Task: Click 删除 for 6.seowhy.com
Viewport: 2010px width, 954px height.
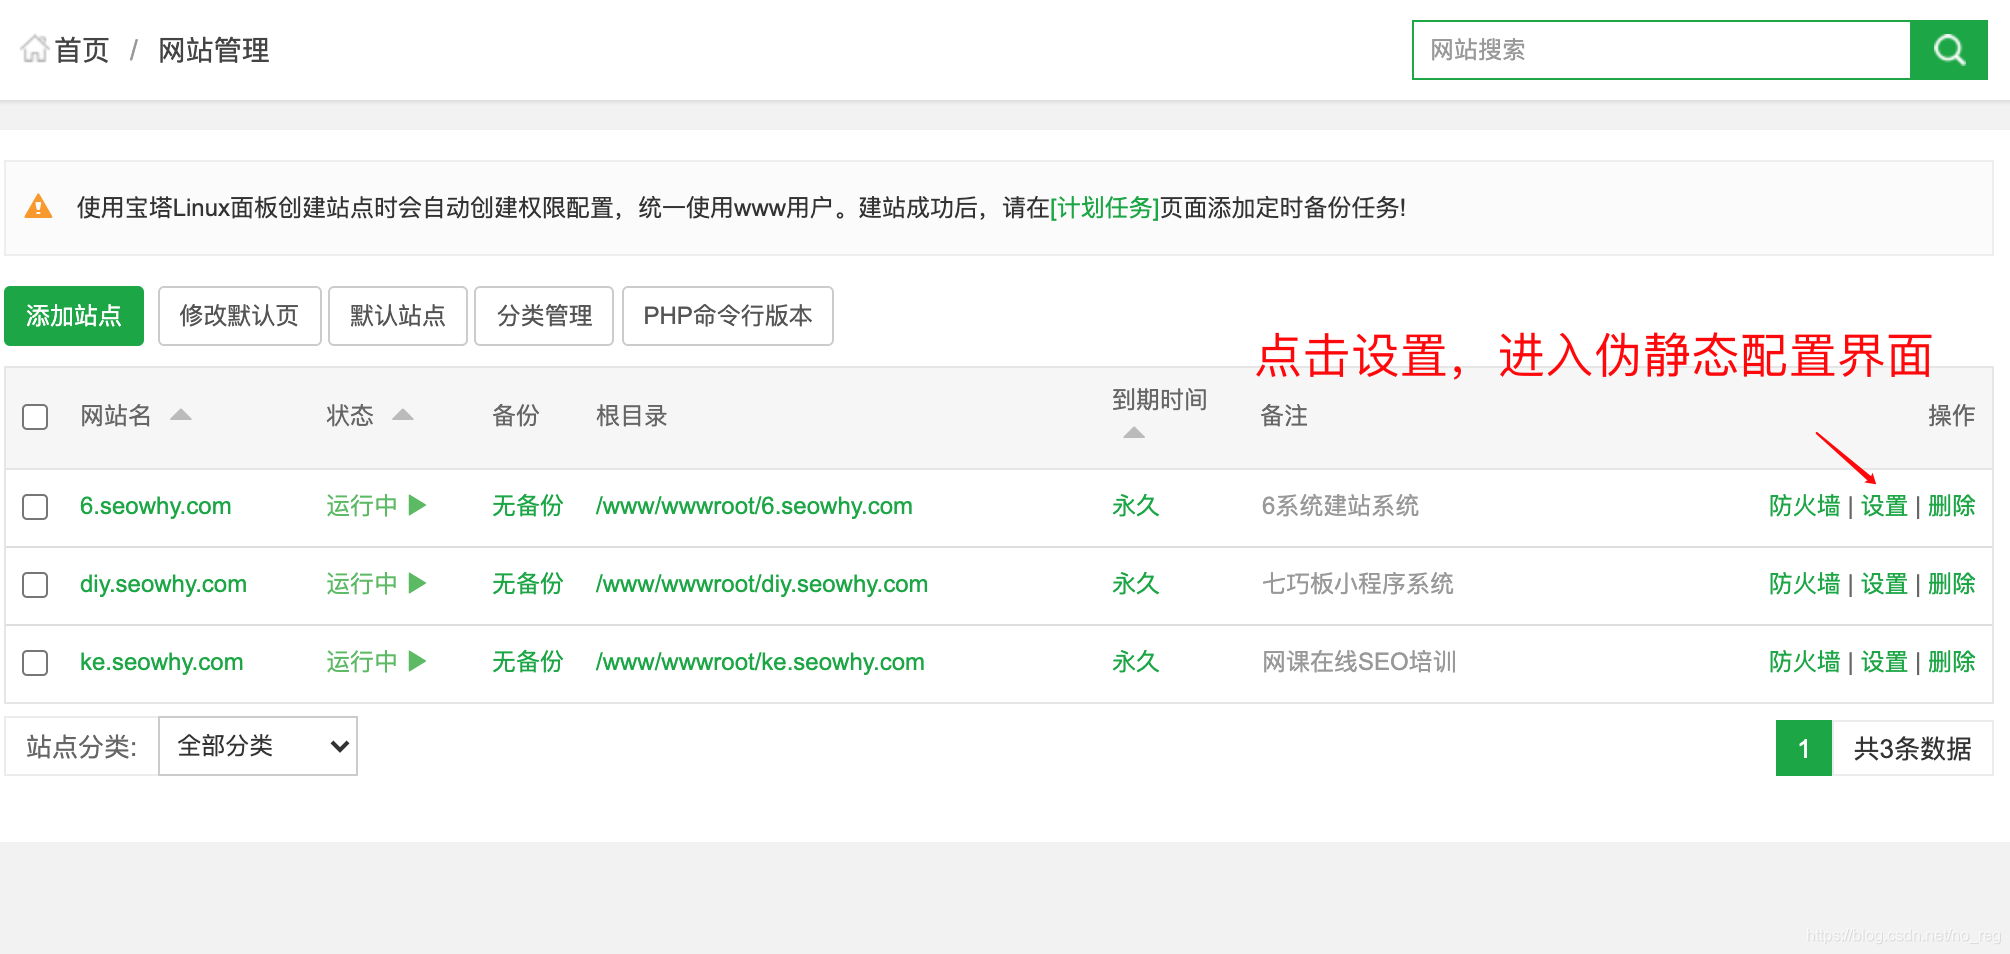Action: [x=1951, y=506]
